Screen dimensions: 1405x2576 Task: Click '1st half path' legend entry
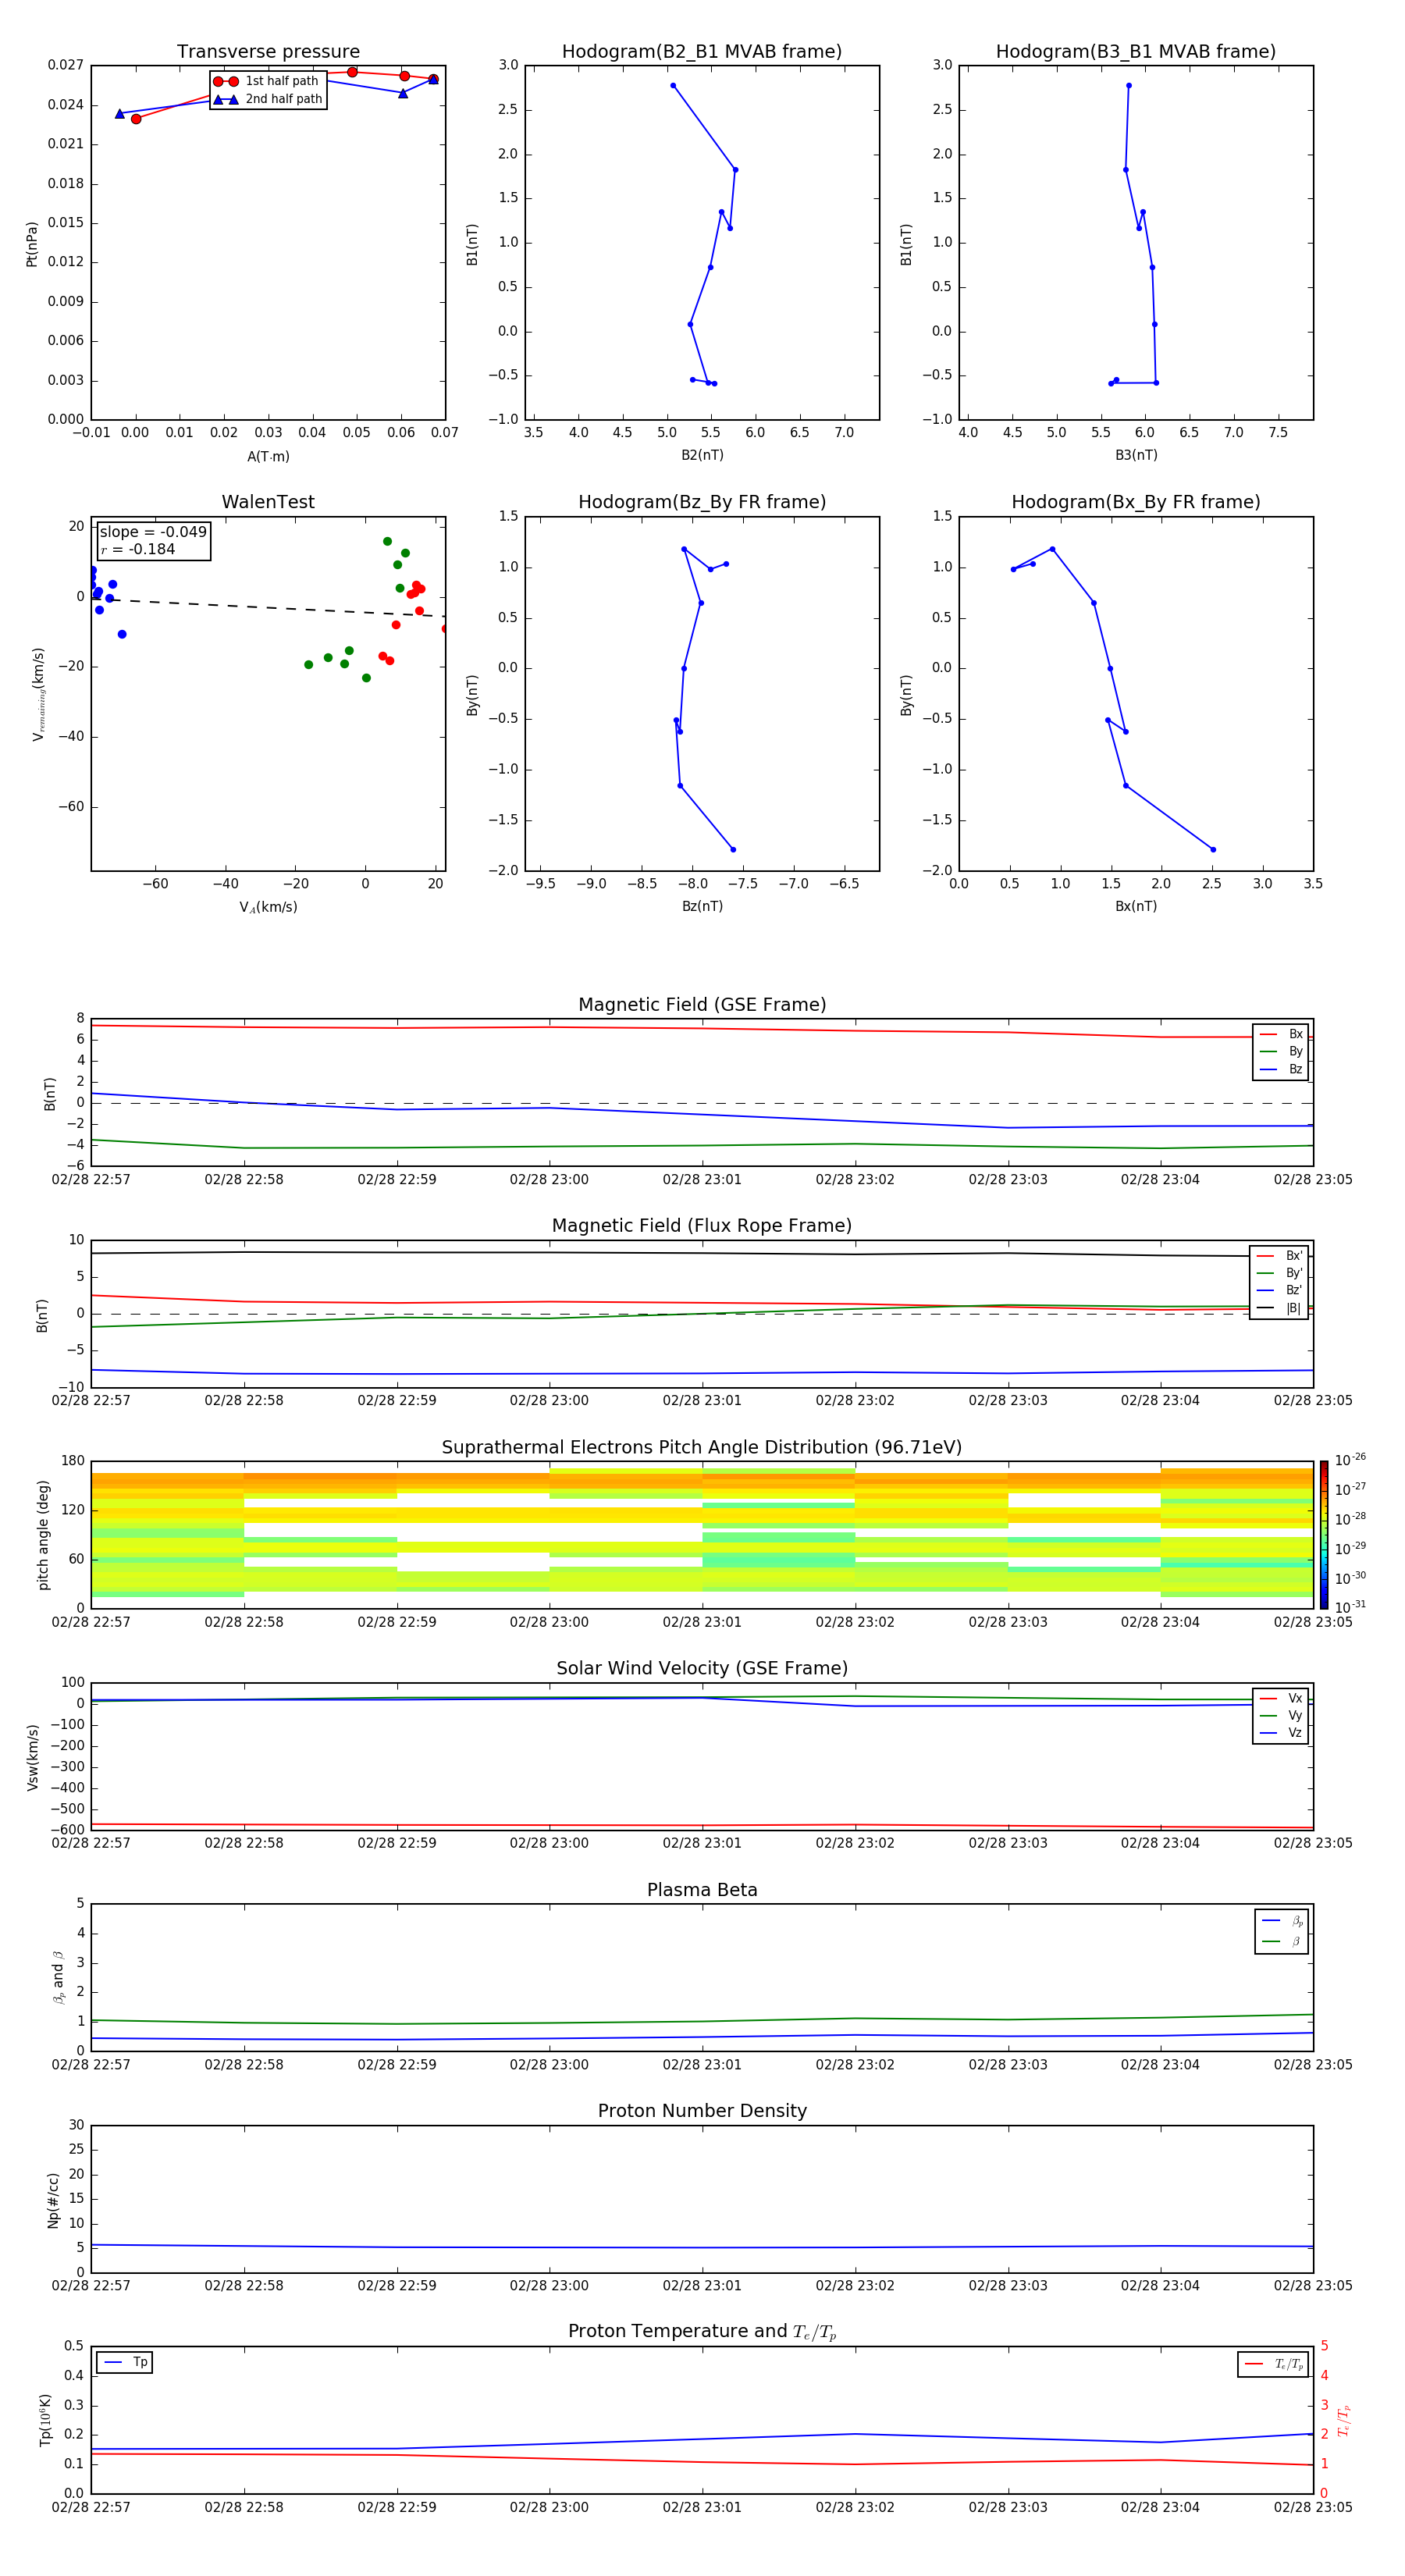267,81
